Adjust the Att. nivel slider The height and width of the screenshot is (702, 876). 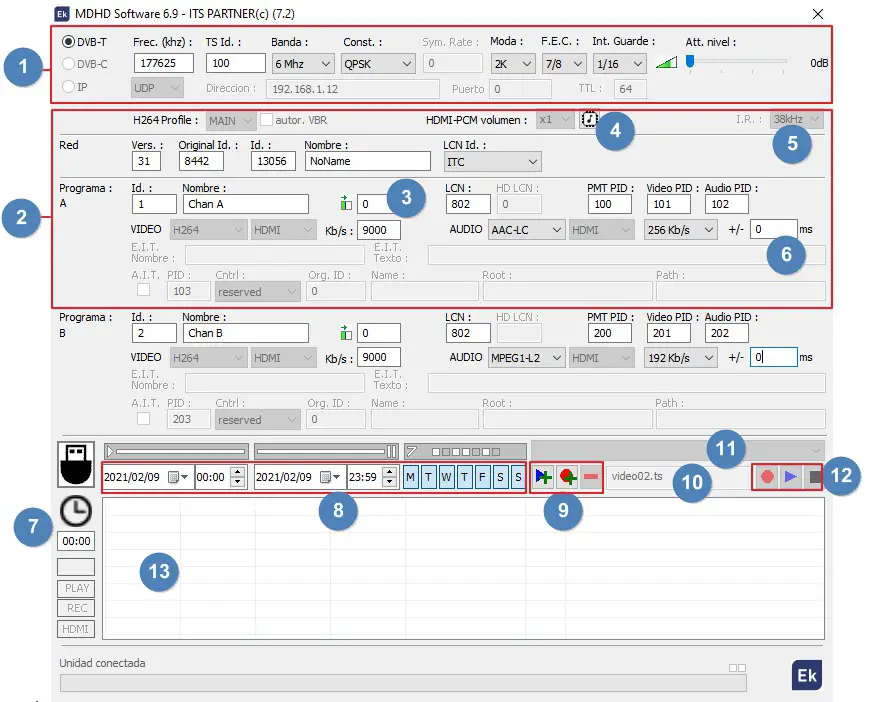coord(691,62)
